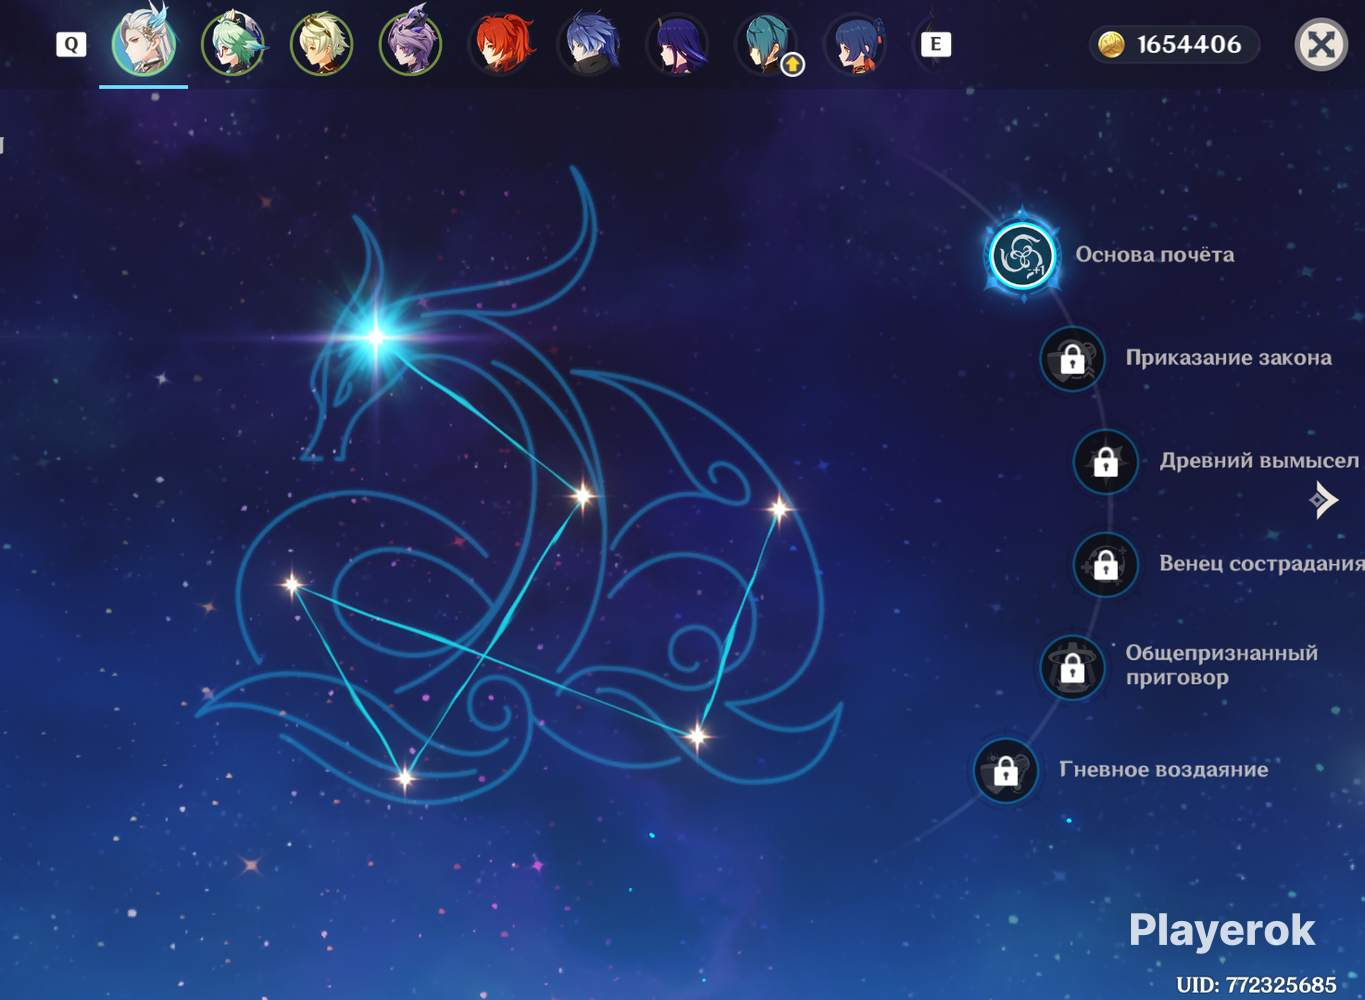This screenshot has height=1000, width=1365.
Task: Choose the purple-haired character portrait
Action: click(411, 44)
